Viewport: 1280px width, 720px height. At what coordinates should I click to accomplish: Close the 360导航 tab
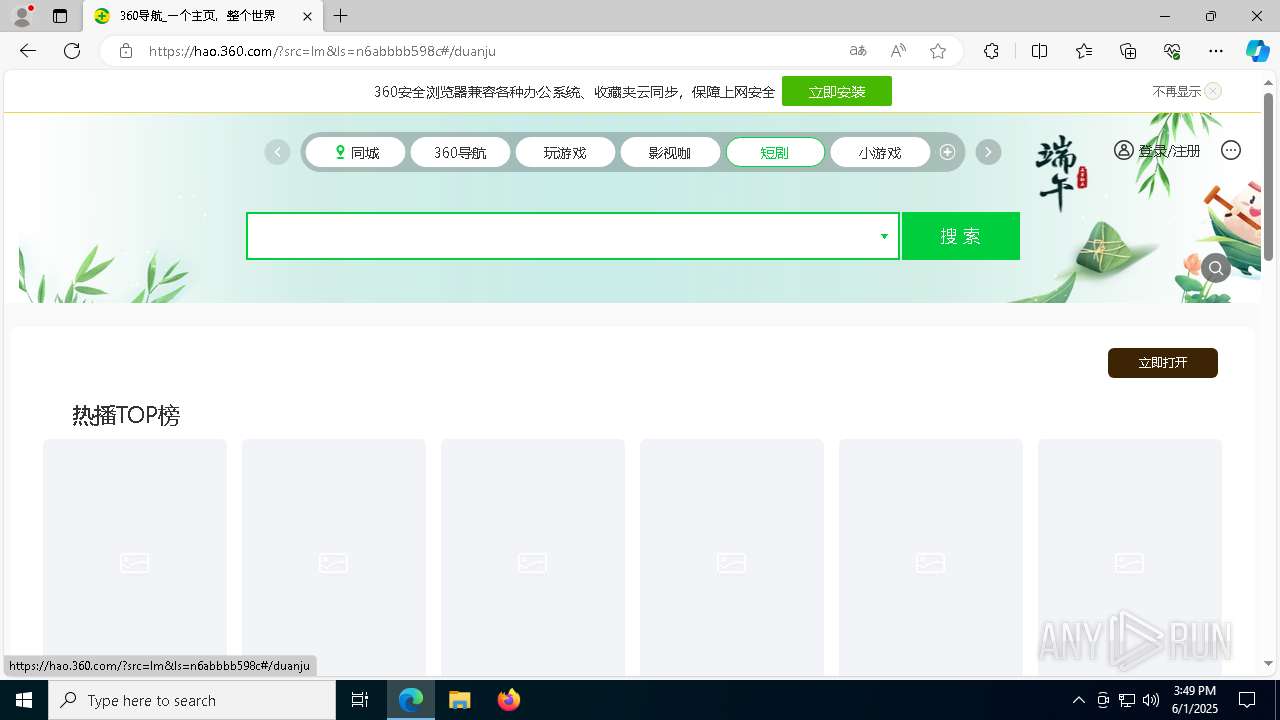308,16
